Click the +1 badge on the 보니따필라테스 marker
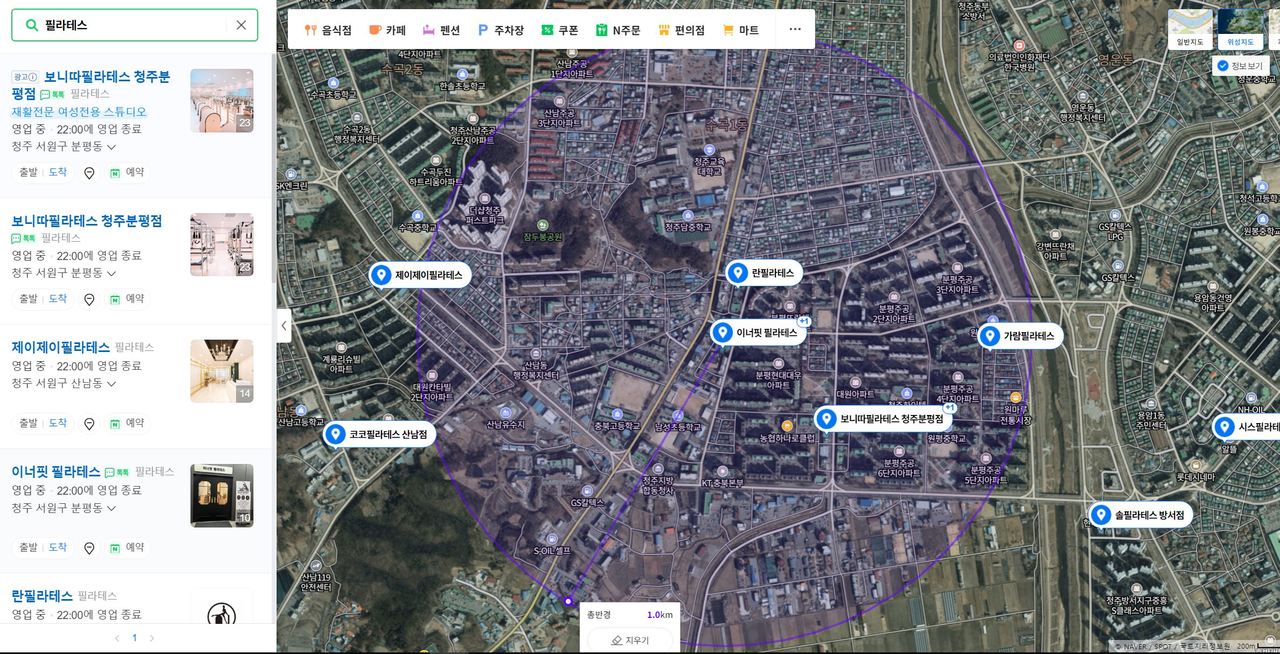 click(x=950, y=407)
